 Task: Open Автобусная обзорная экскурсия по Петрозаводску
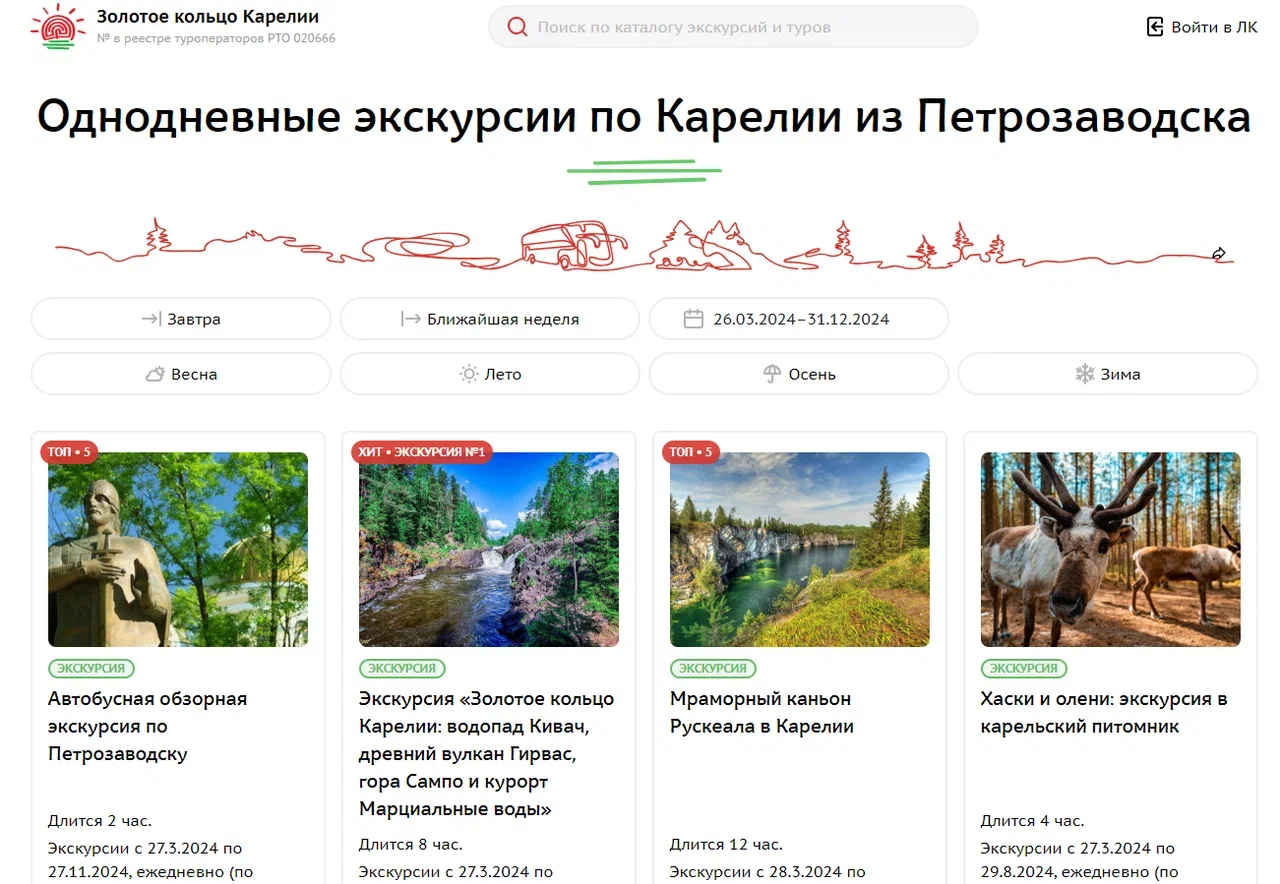tap(148, 726)
